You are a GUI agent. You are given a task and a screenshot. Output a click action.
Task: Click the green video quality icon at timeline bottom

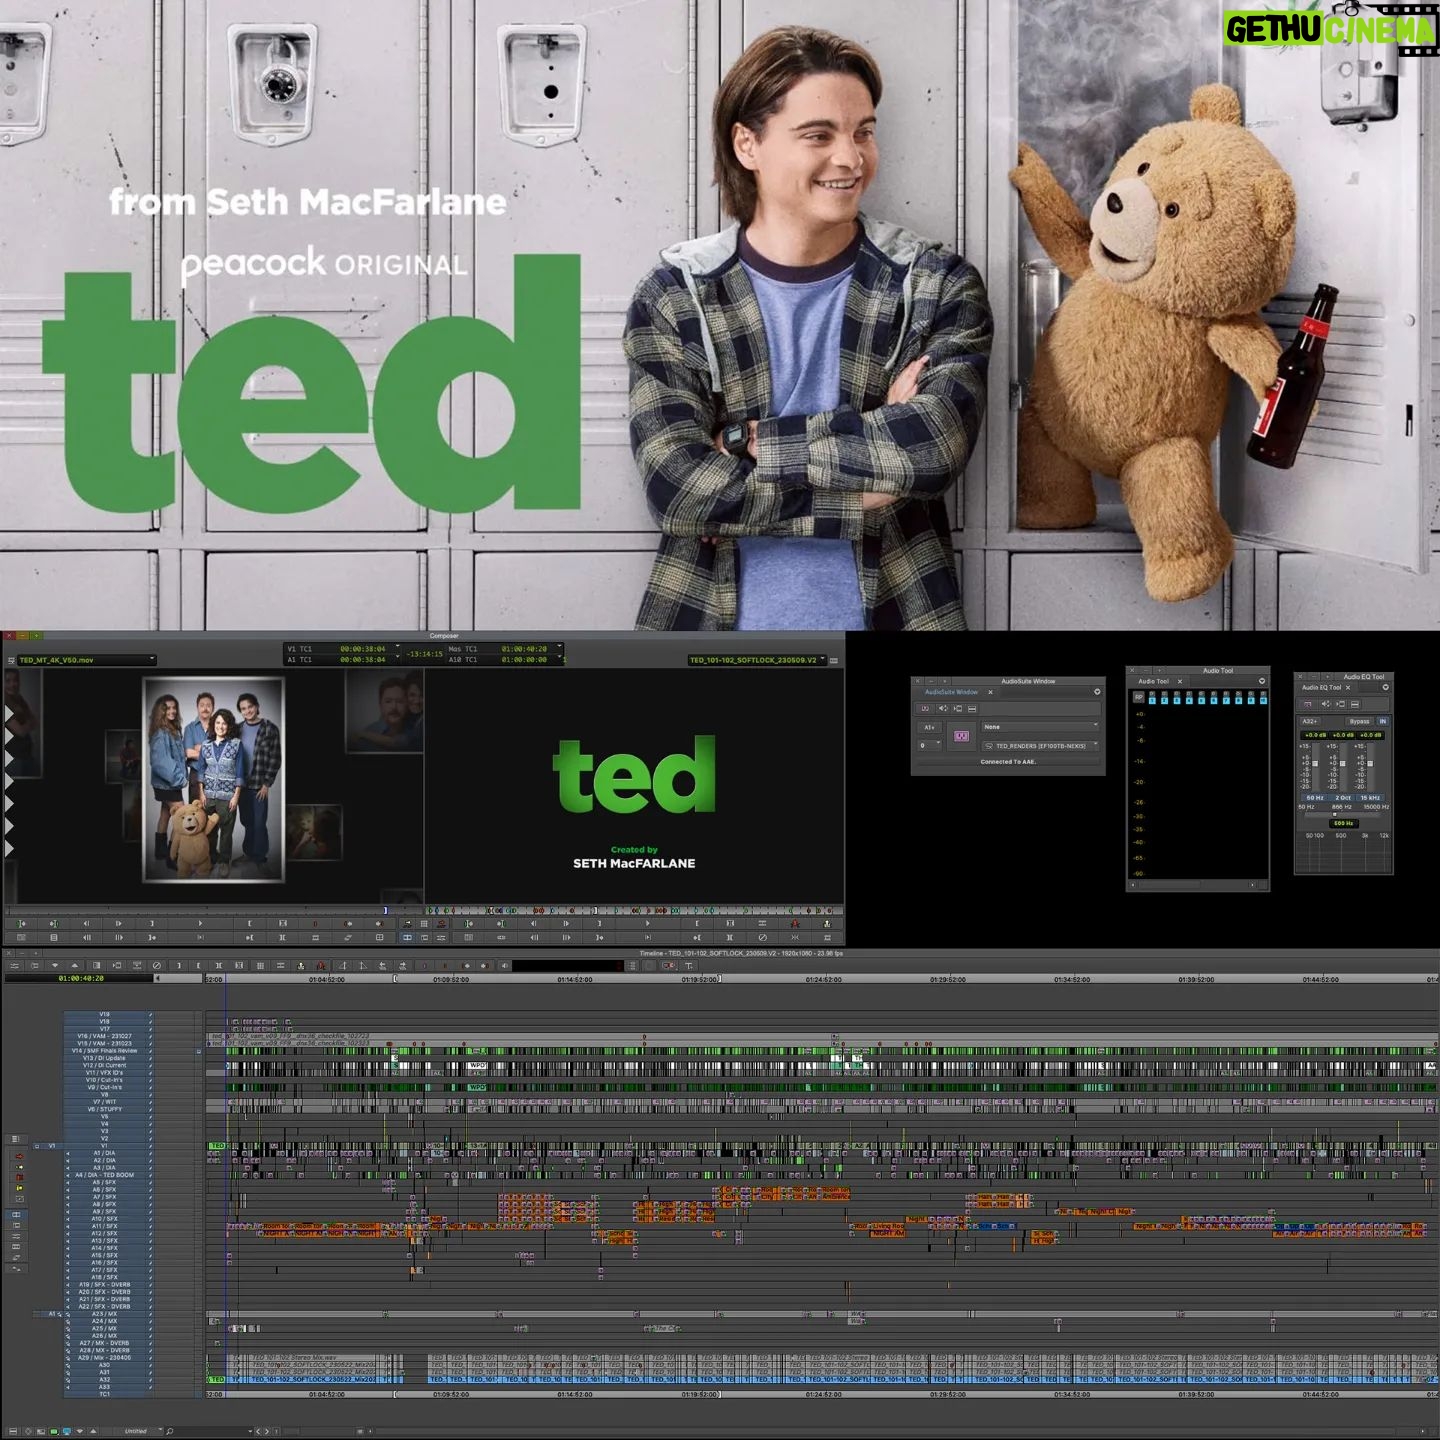tap(54, 1431)
